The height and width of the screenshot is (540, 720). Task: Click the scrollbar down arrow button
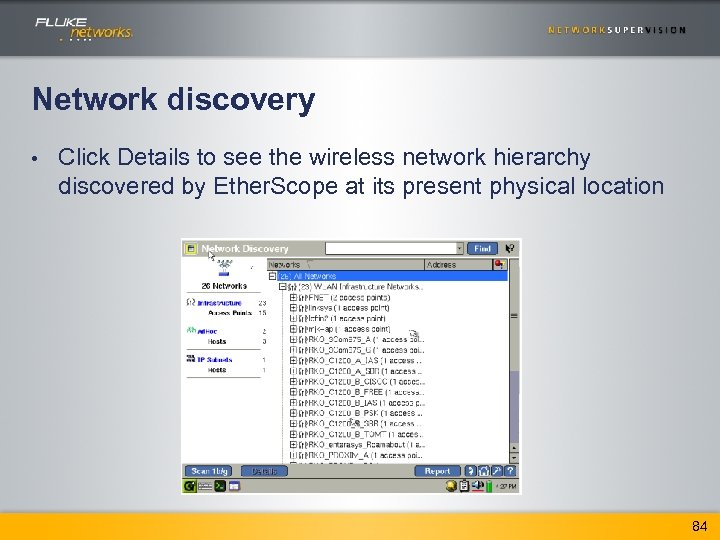[514, 458]
